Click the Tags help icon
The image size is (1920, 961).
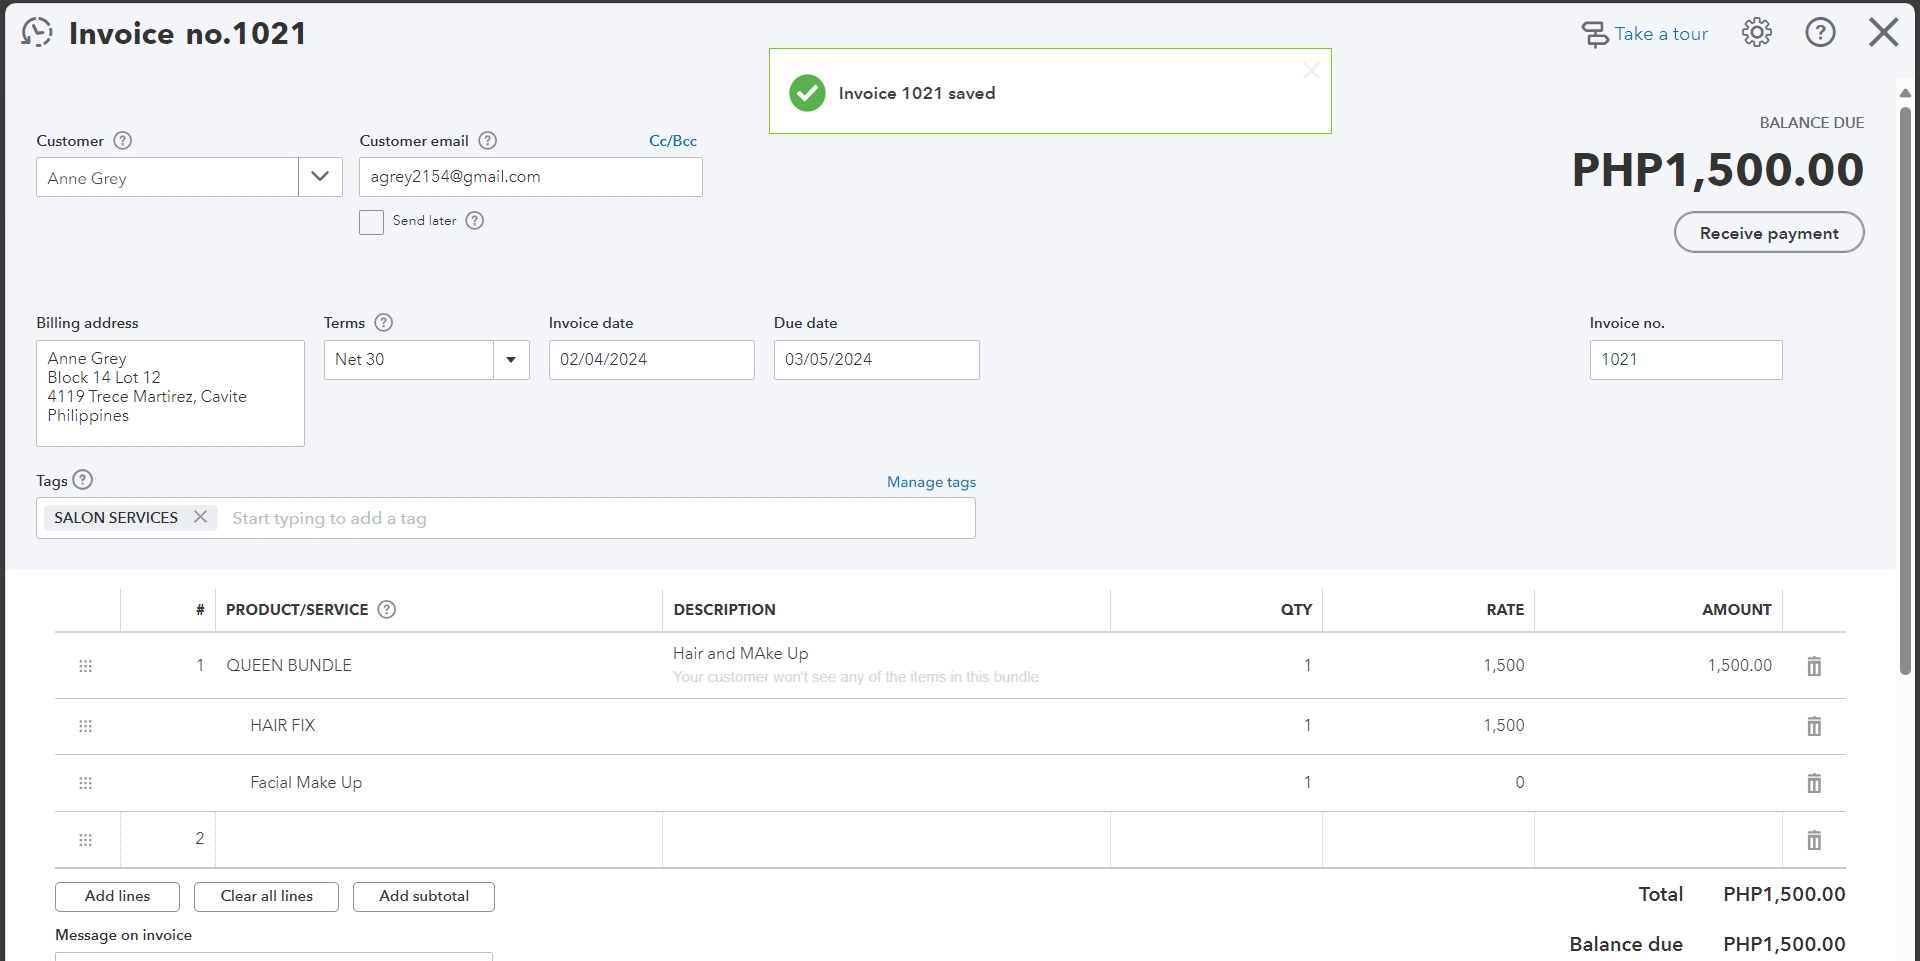[x=83, y=480]
